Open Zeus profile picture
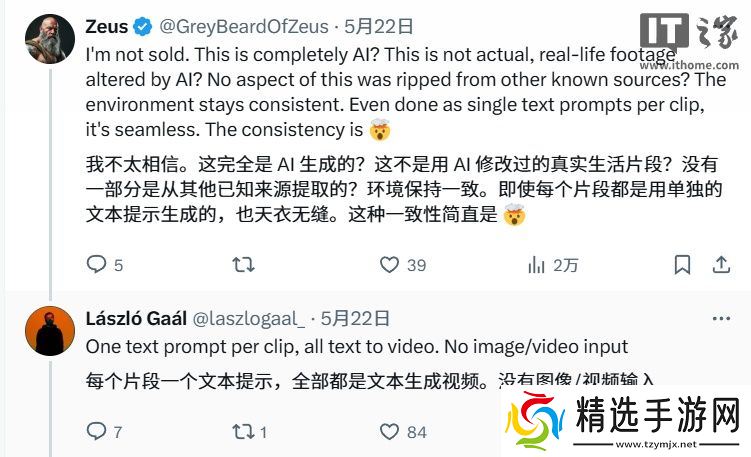Image resolution: width=751 pixels, height=457 pixels. pos(50,39)
